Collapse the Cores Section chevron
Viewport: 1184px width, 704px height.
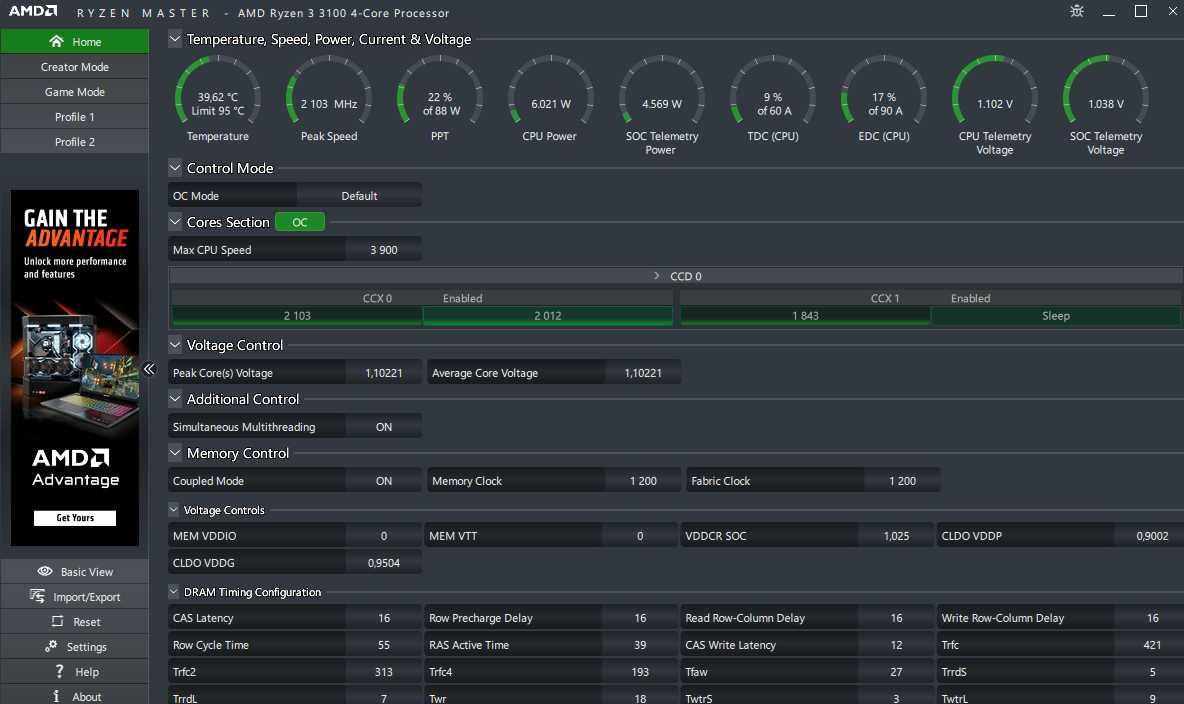pos(175,221)
